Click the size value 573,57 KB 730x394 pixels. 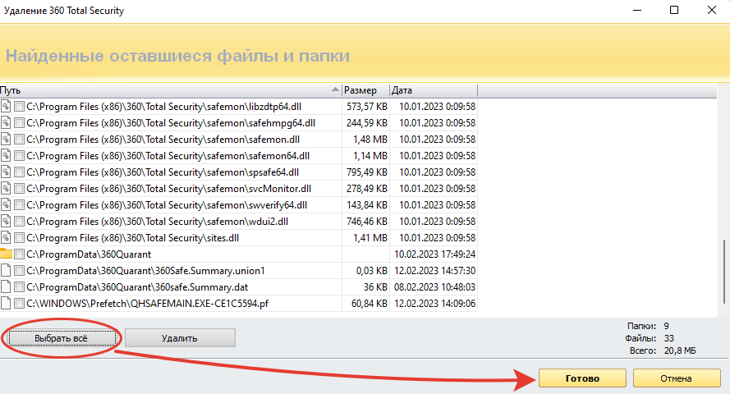[x=367, y=107]
